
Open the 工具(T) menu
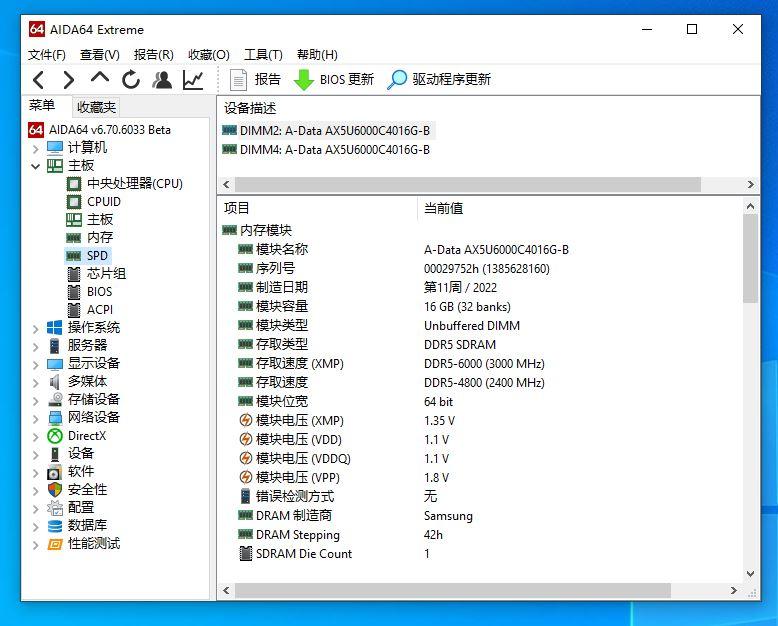click(x=263, y=55)
